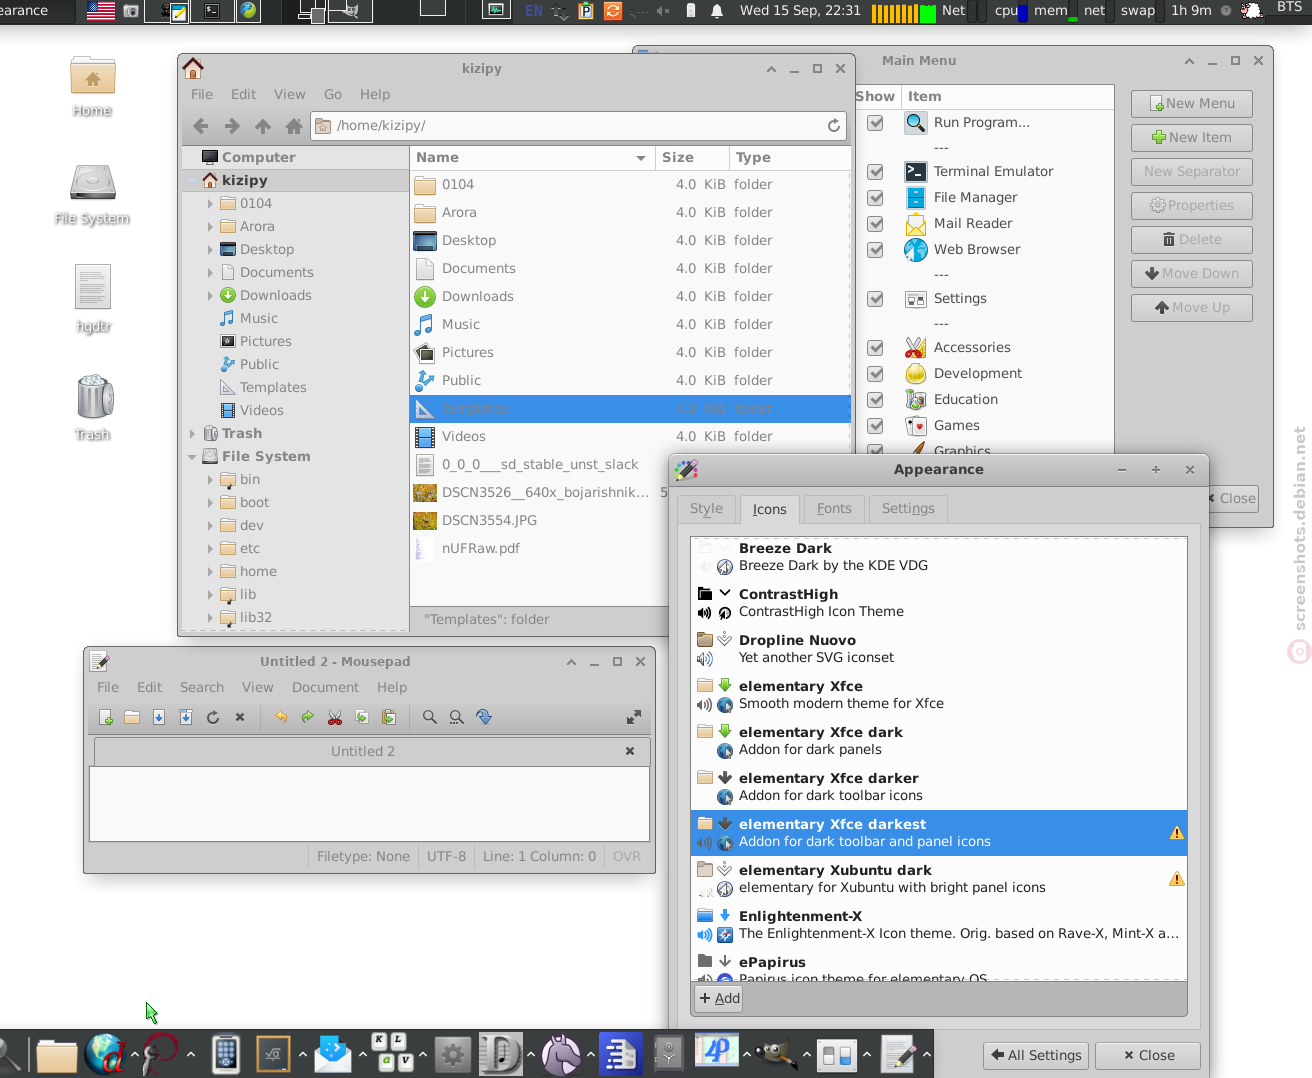Toggle Show checkbox for Settings
1312x1078 pixels.
[876, 298]
